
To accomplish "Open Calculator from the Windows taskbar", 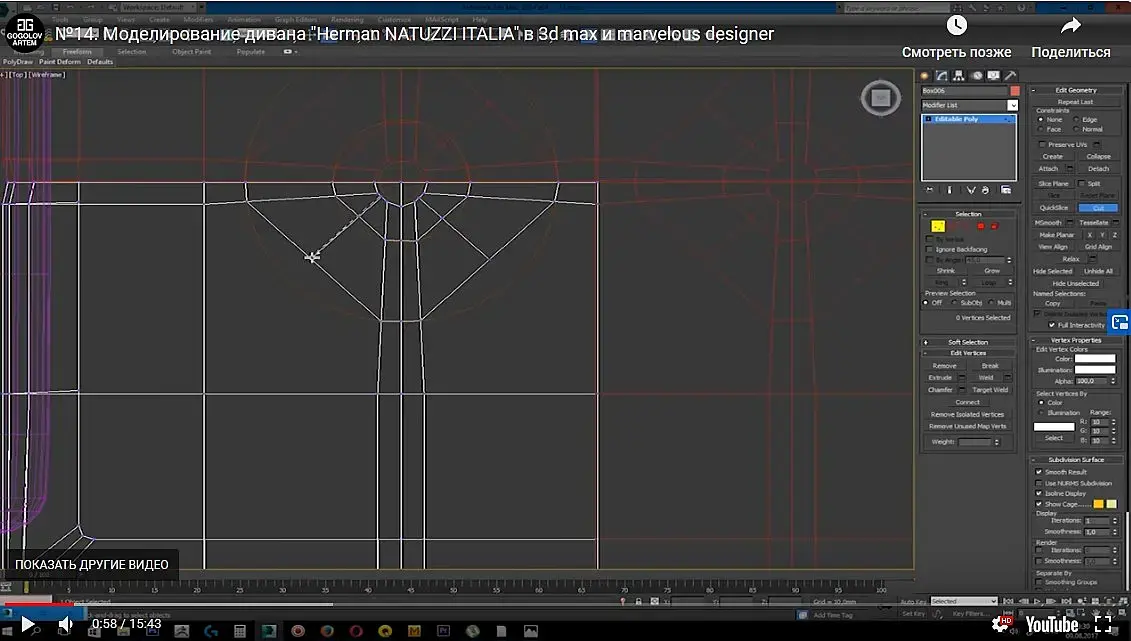I will pyautogui.click(x=239, y=631).
